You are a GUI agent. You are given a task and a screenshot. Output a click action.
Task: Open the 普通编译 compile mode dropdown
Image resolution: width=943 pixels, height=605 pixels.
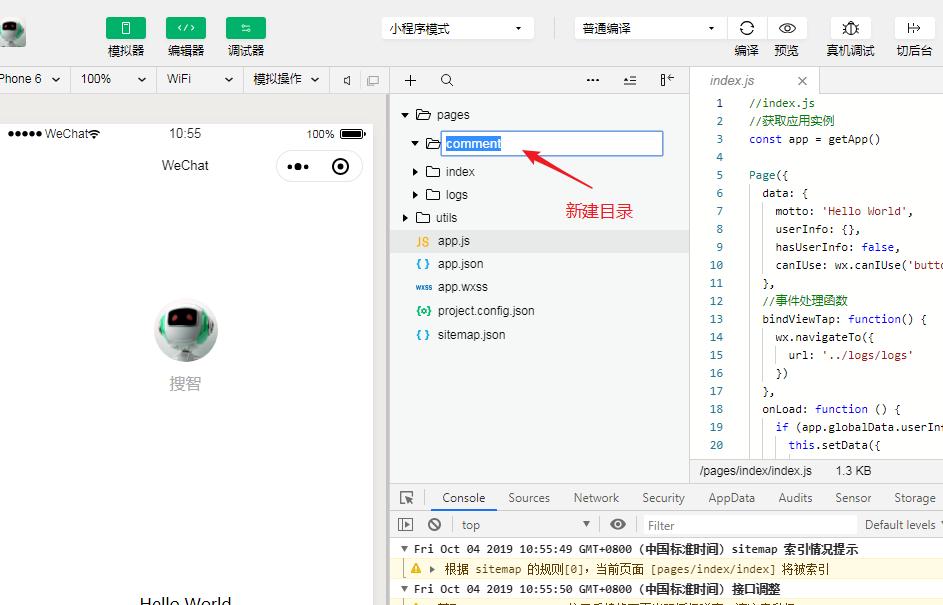(x=648, y=28)
